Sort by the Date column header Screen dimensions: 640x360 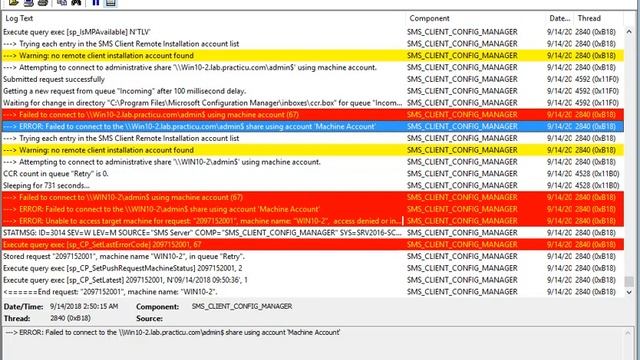(560, 18)
